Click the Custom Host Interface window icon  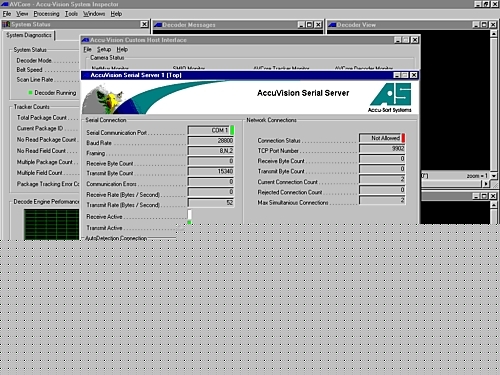86,40
